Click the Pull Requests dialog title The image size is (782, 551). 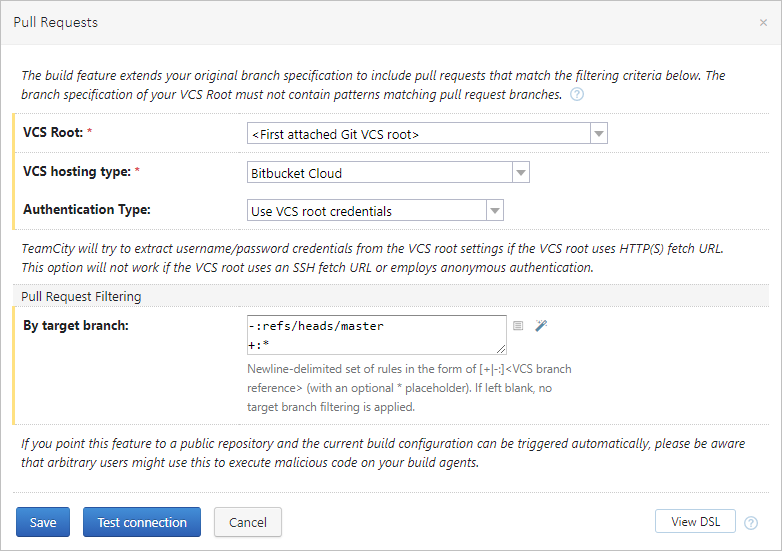[56, 22]
